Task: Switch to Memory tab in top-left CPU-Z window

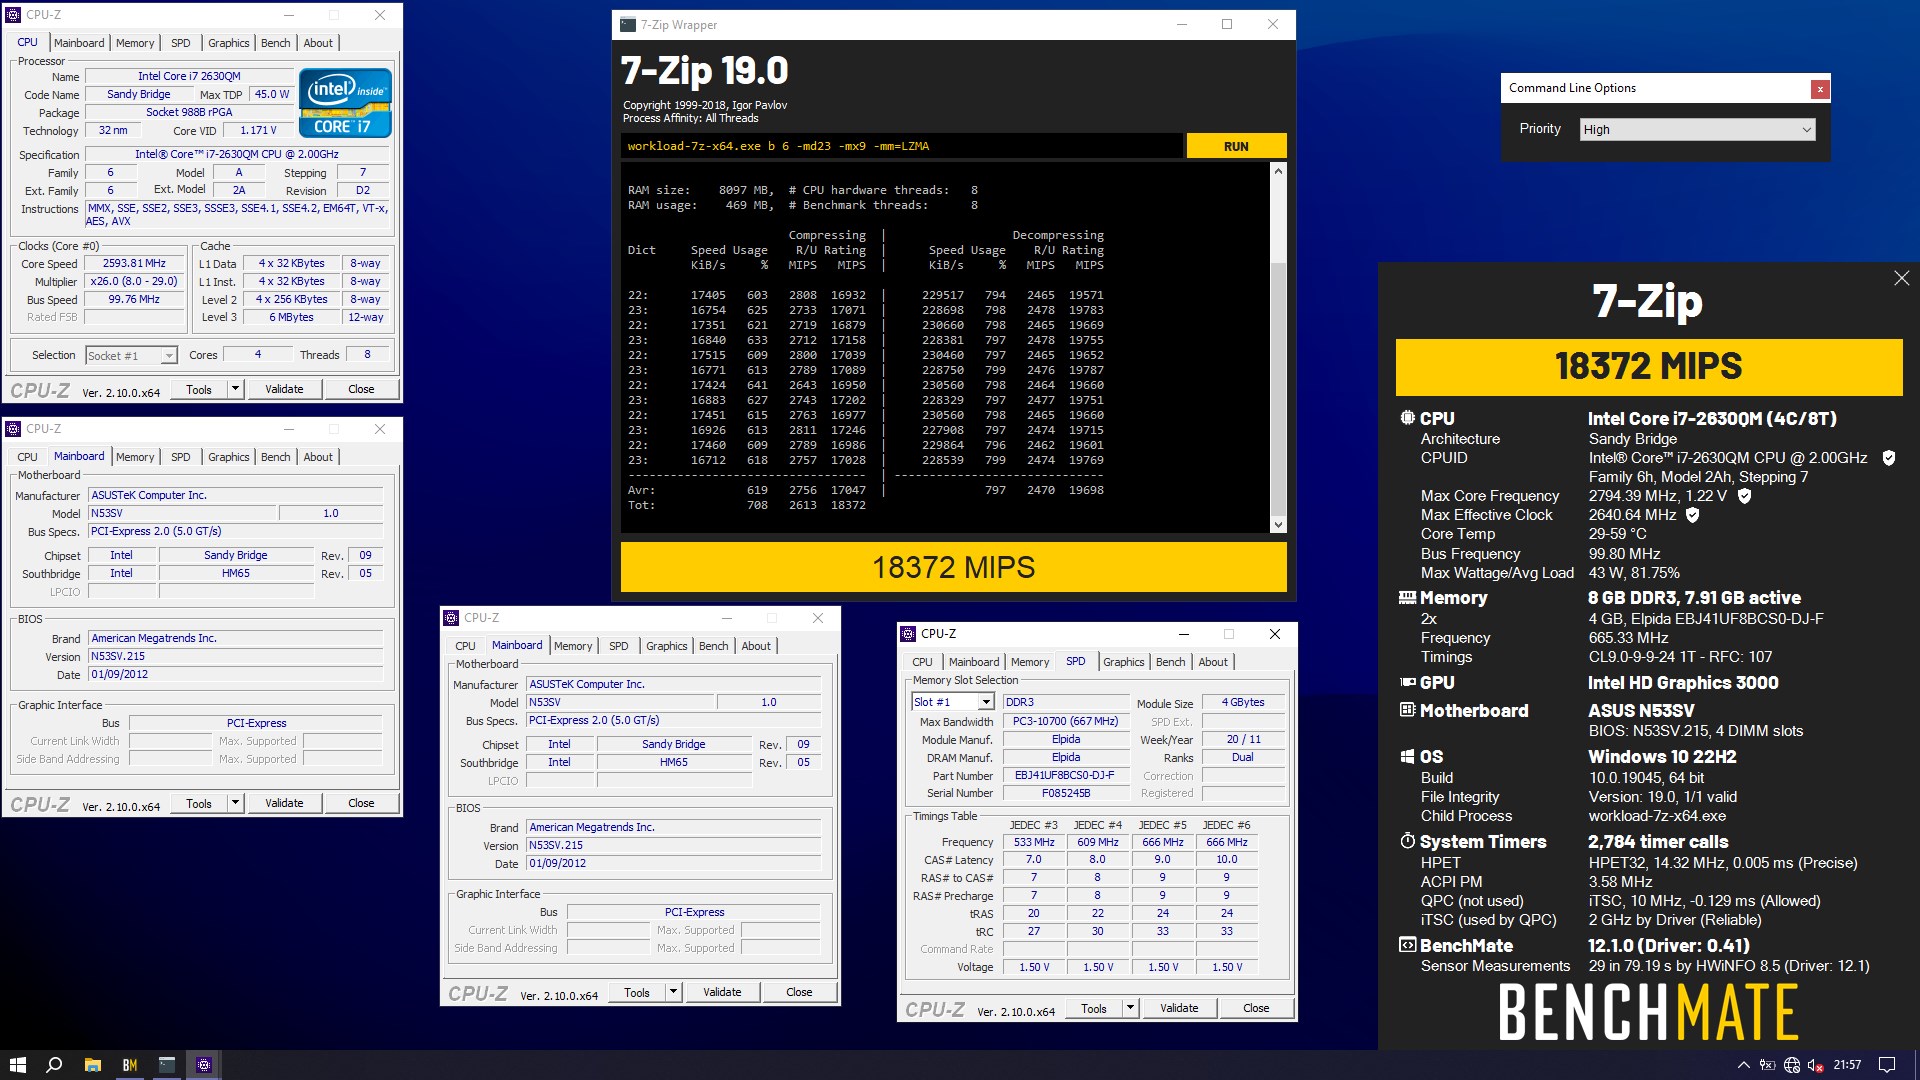Action: tap(135, 43)
